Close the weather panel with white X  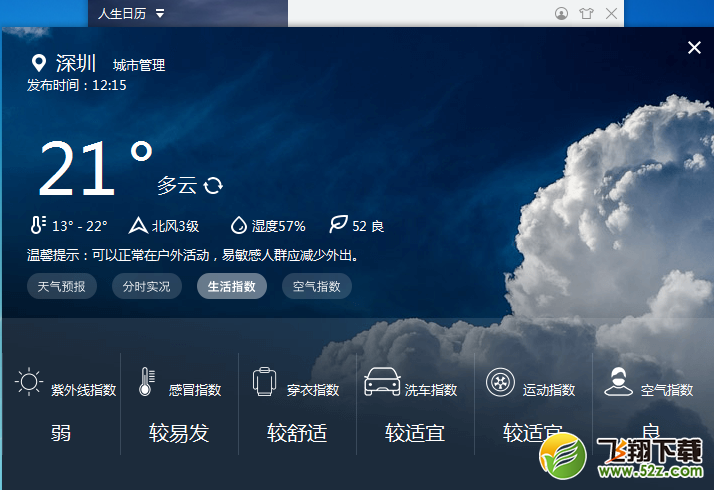click(694, 47)
